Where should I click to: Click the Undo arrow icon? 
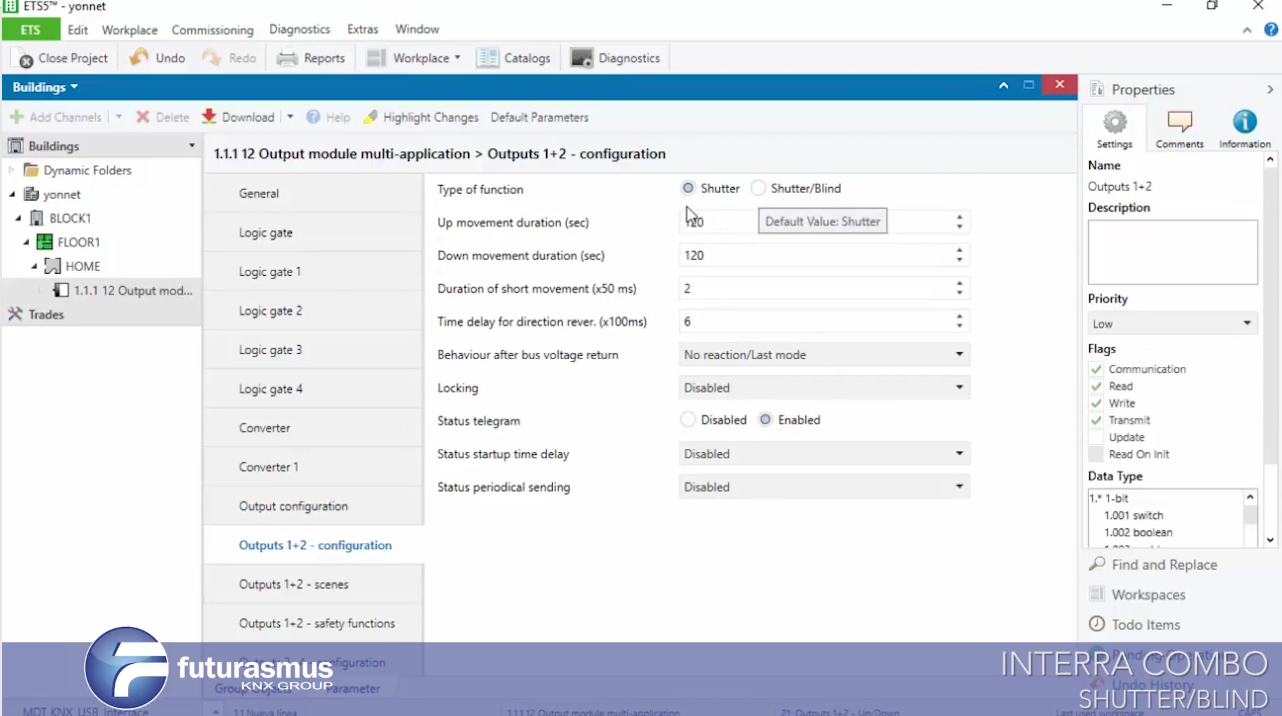click(x=140, y=58)
